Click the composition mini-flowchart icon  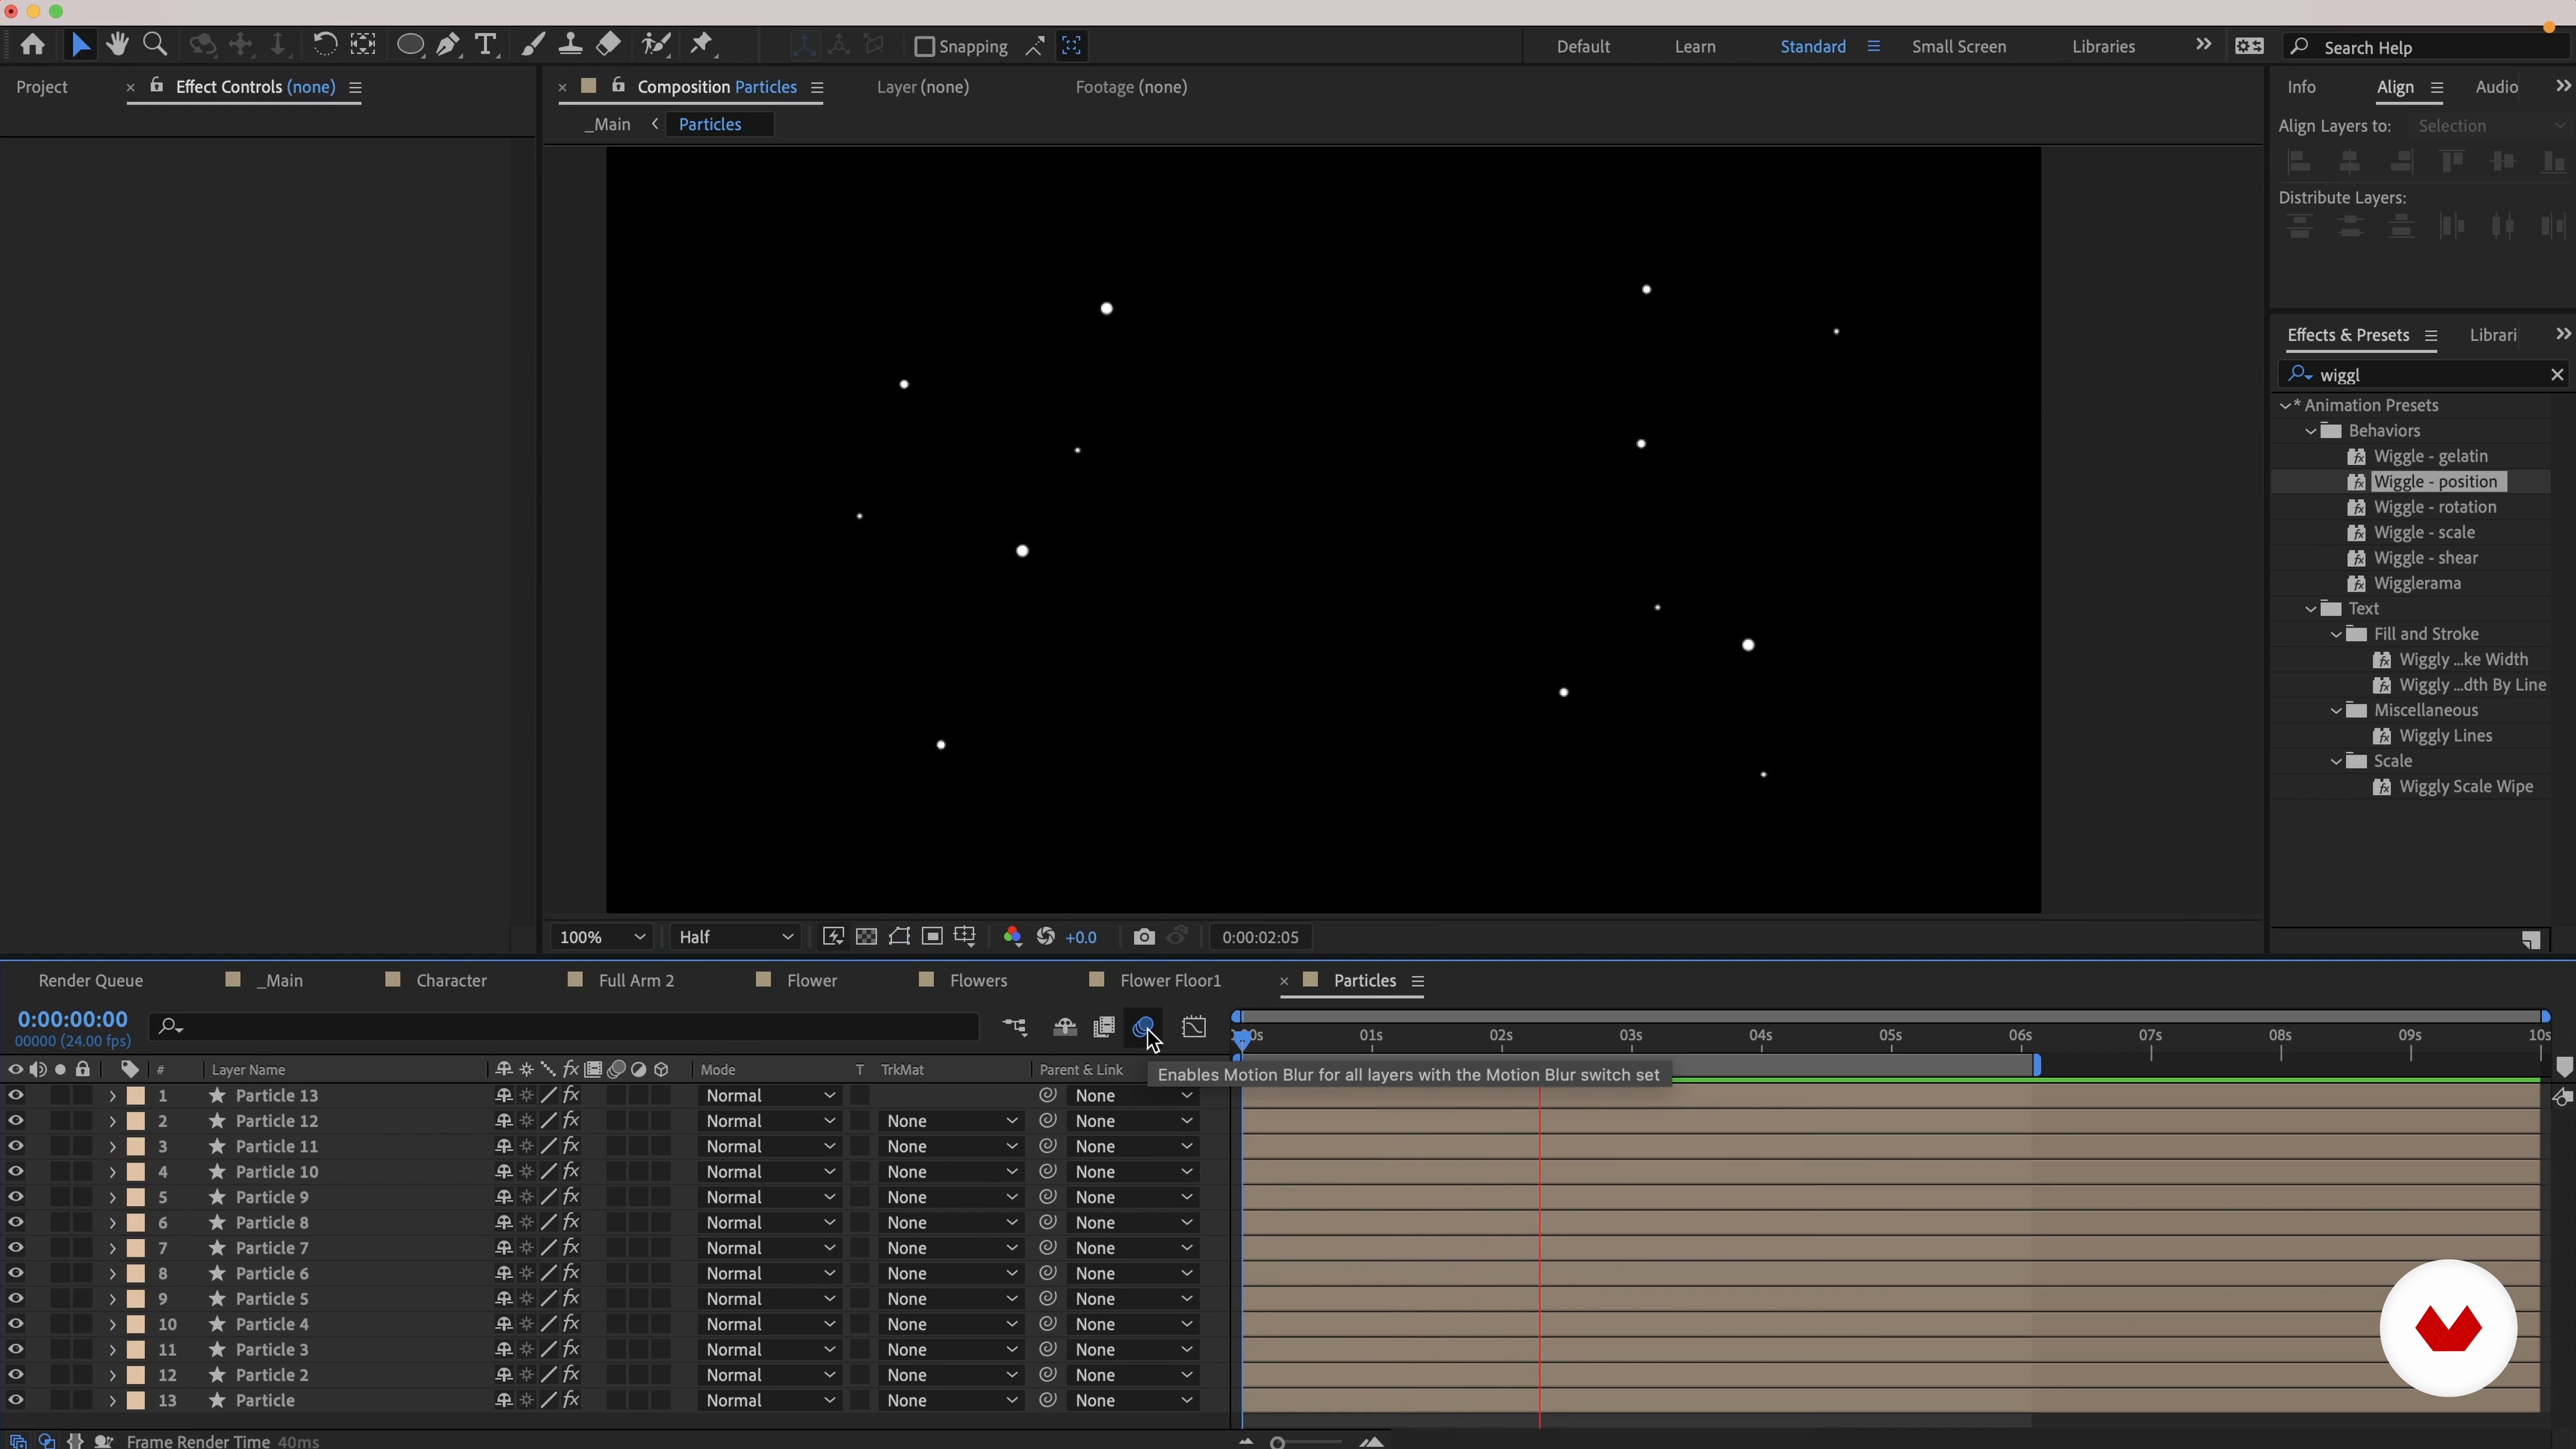(x=1015, y=1027)
